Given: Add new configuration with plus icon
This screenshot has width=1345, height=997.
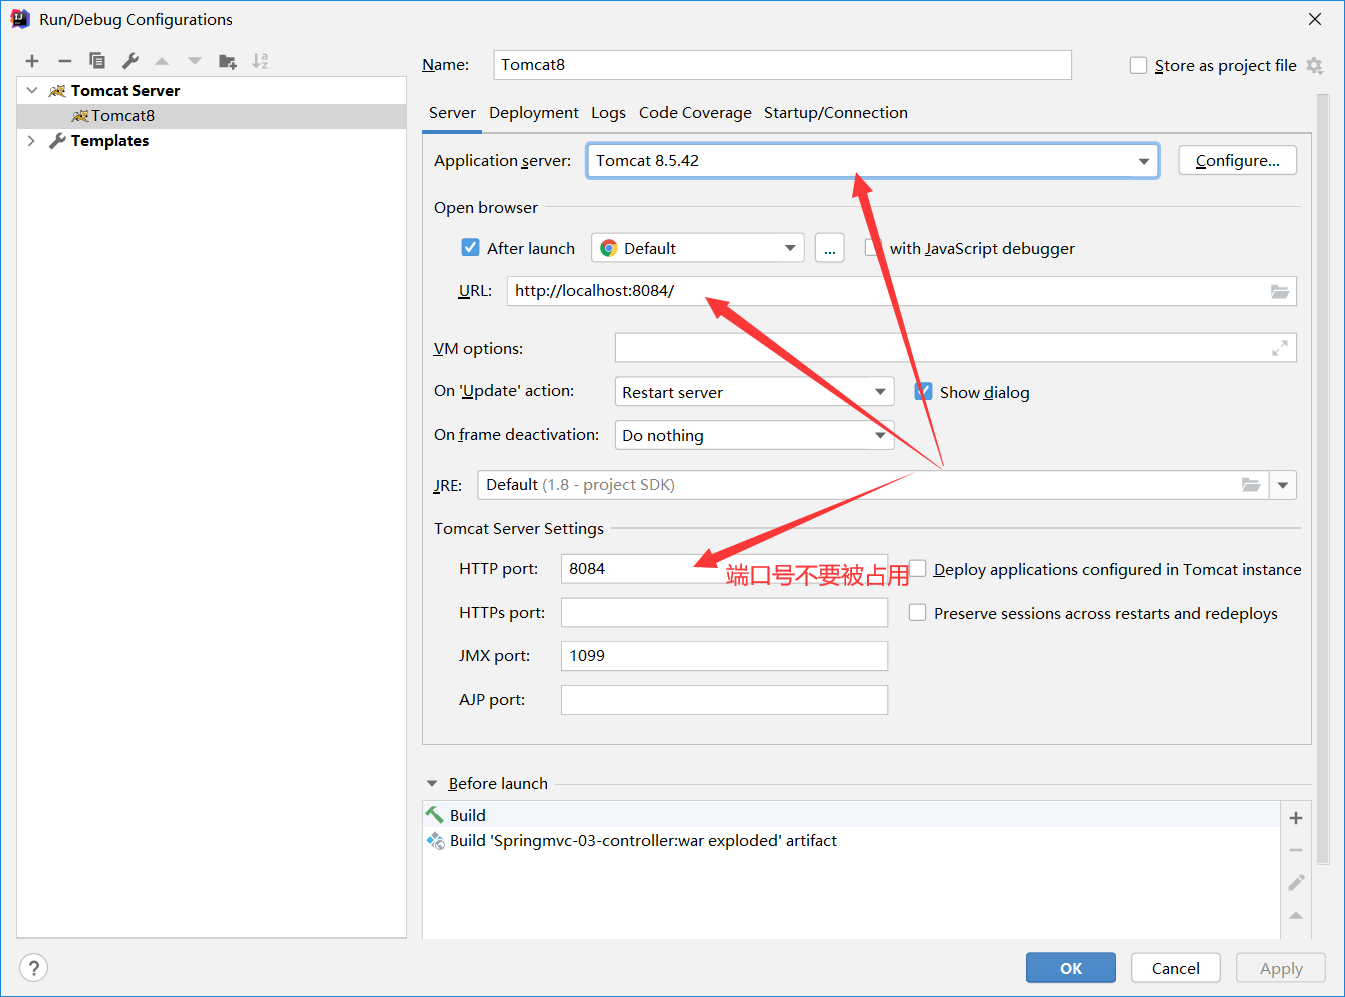Looking at the screenshot, I should point(32,61).
